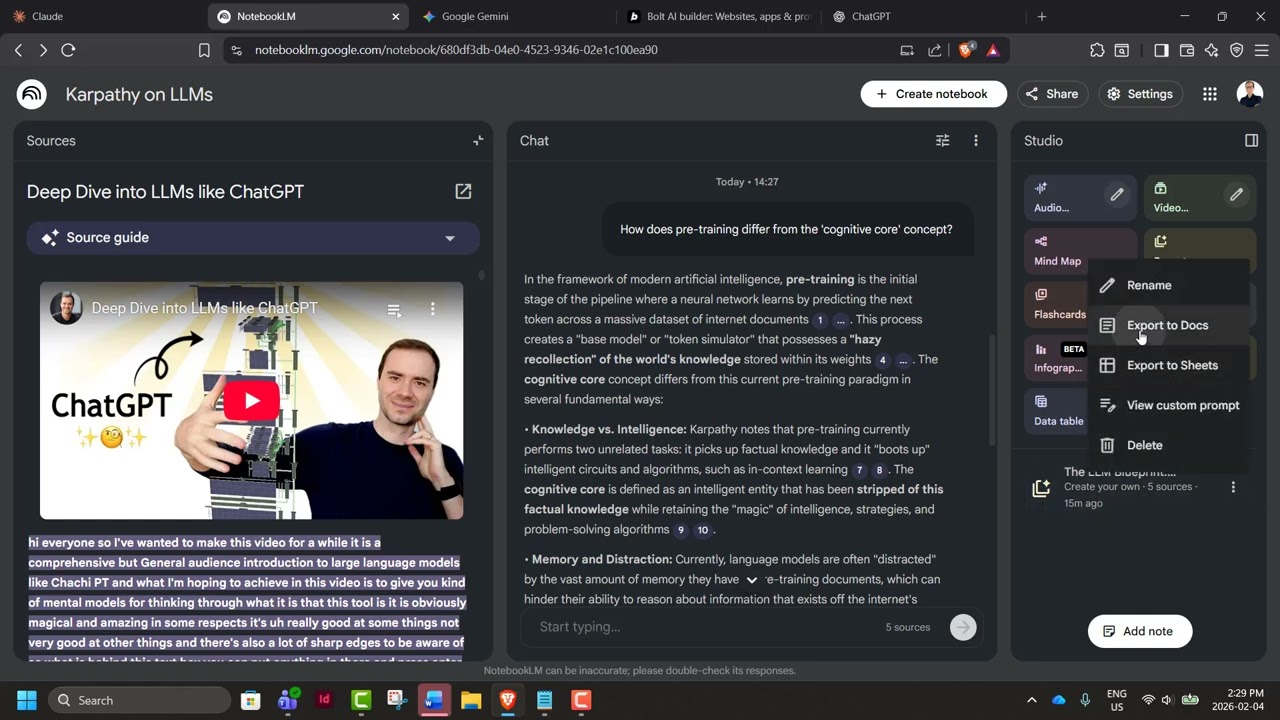Open the Google account avatar
The width and height of the screenshot is (1280, 720).
tap(1250, 94)
